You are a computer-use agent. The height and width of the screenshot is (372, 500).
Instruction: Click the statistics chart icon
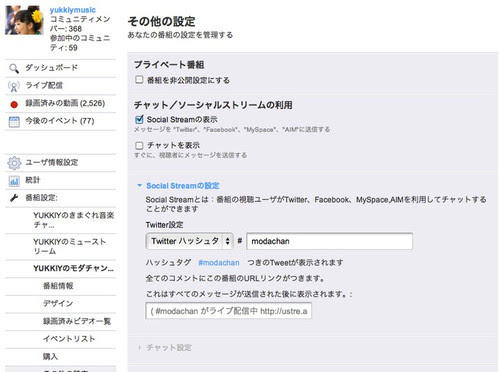[x=14, y=181]
